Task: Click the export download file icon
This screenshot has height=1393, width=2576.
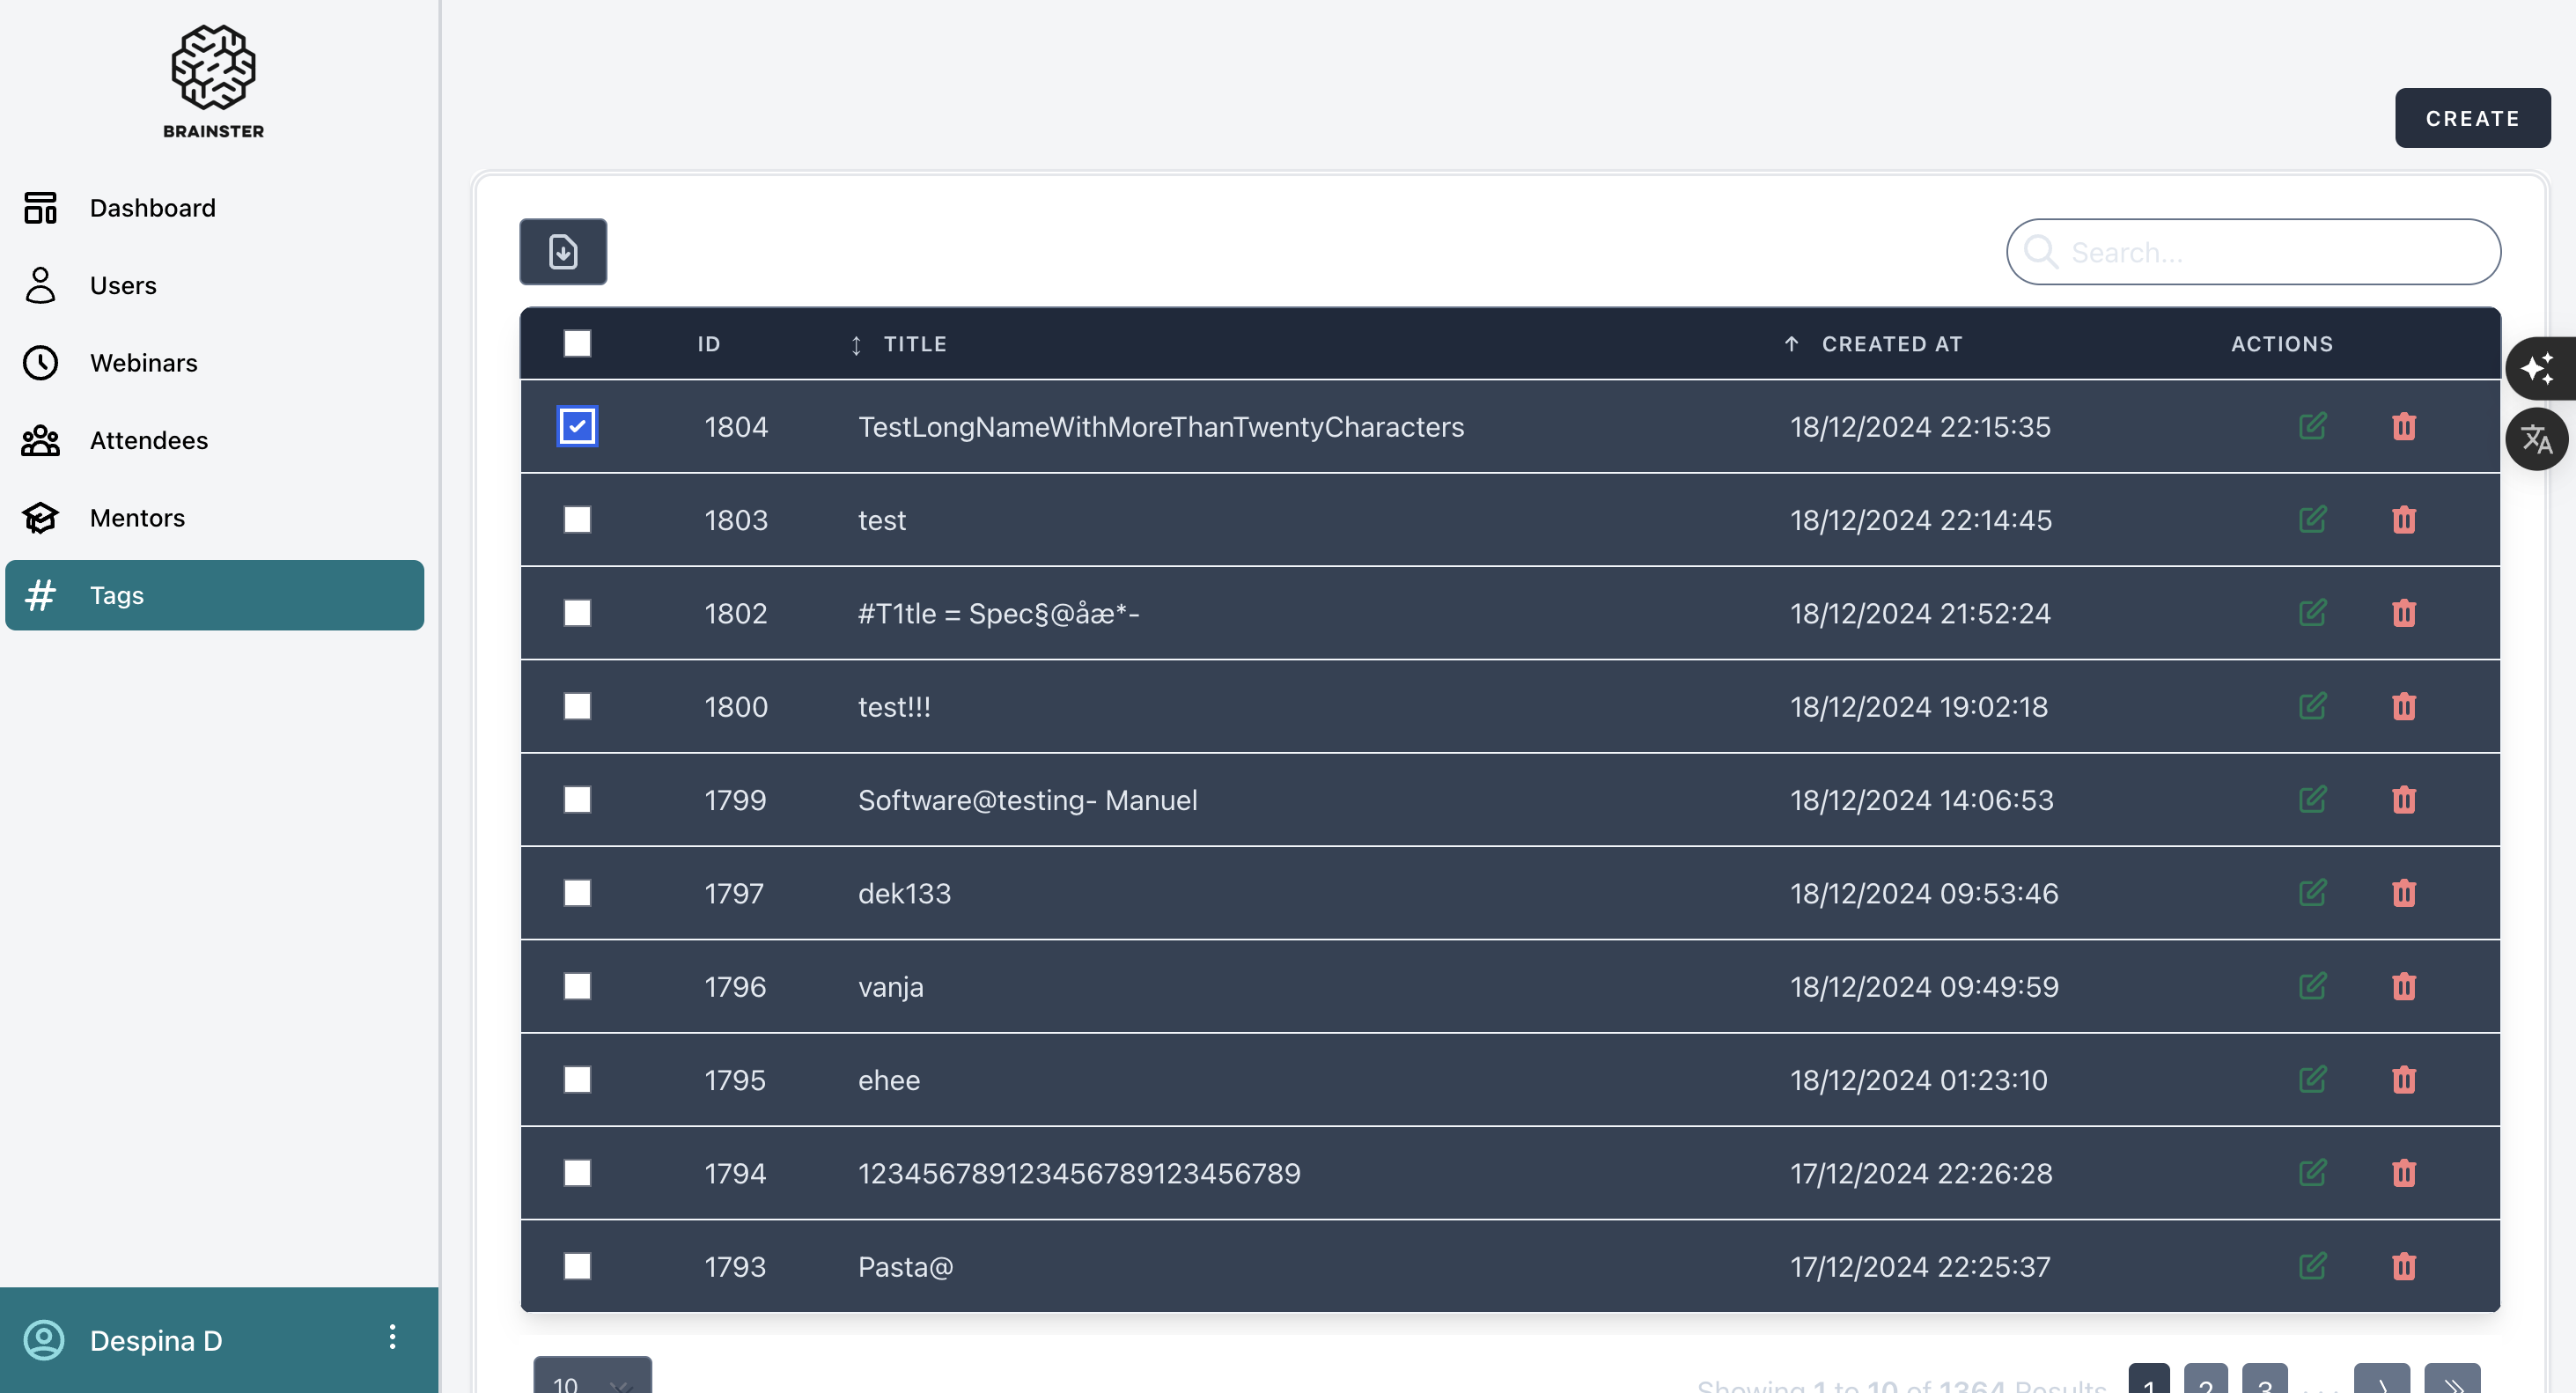Action: 563,252
